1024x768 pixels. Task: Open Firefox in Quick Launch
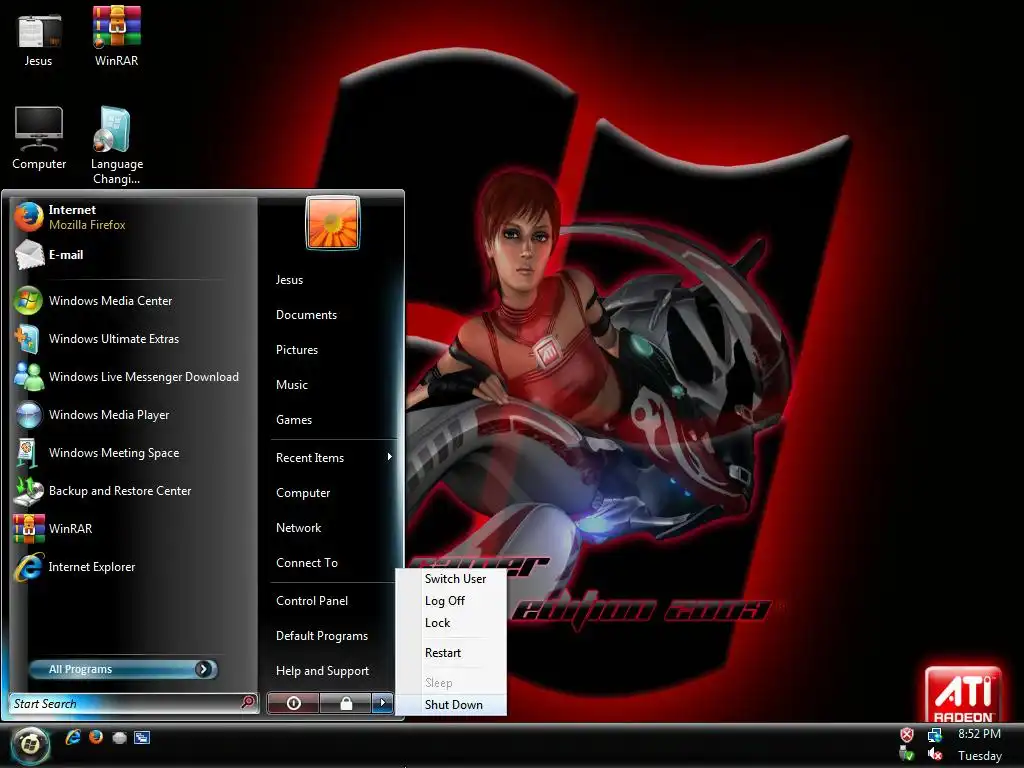coord(96,737)
